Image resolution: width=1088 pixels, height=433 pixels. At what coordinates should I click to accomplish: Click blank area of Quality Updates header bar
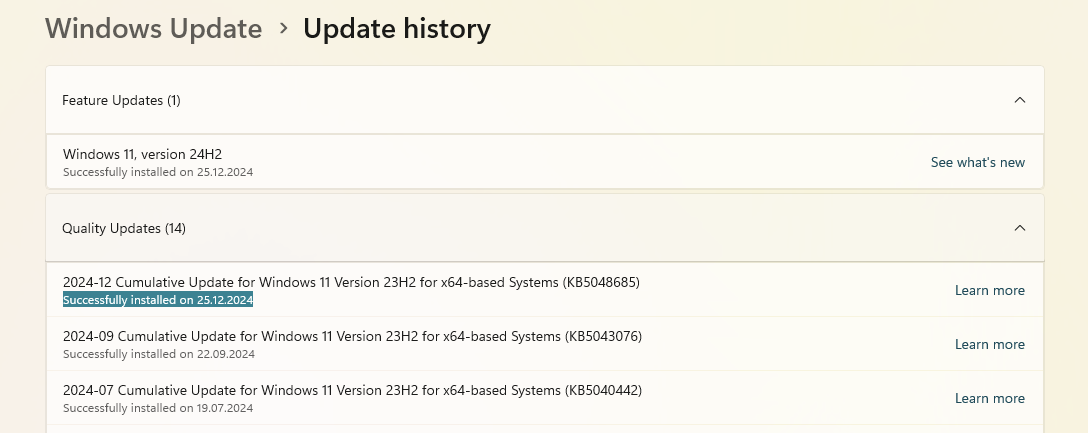[x=597, y=228]
